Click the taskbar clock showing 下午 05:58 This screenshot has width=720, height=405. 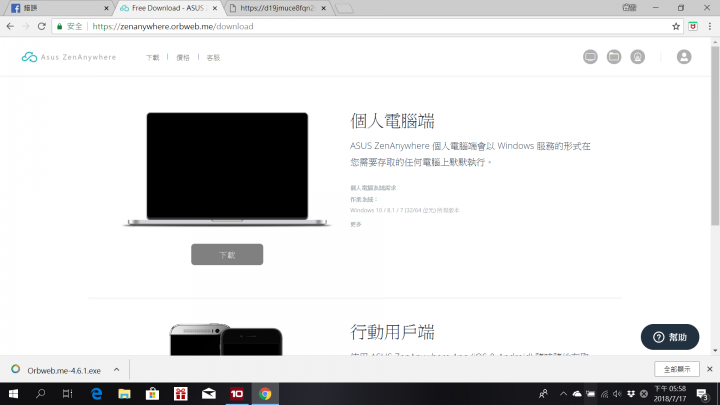tap(670, 394)
